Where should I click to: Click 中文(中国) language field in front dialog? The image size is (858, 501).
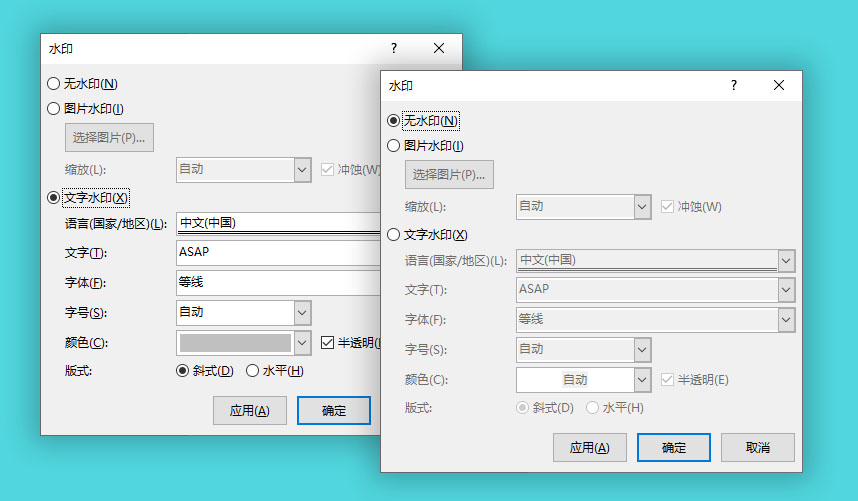647,261
